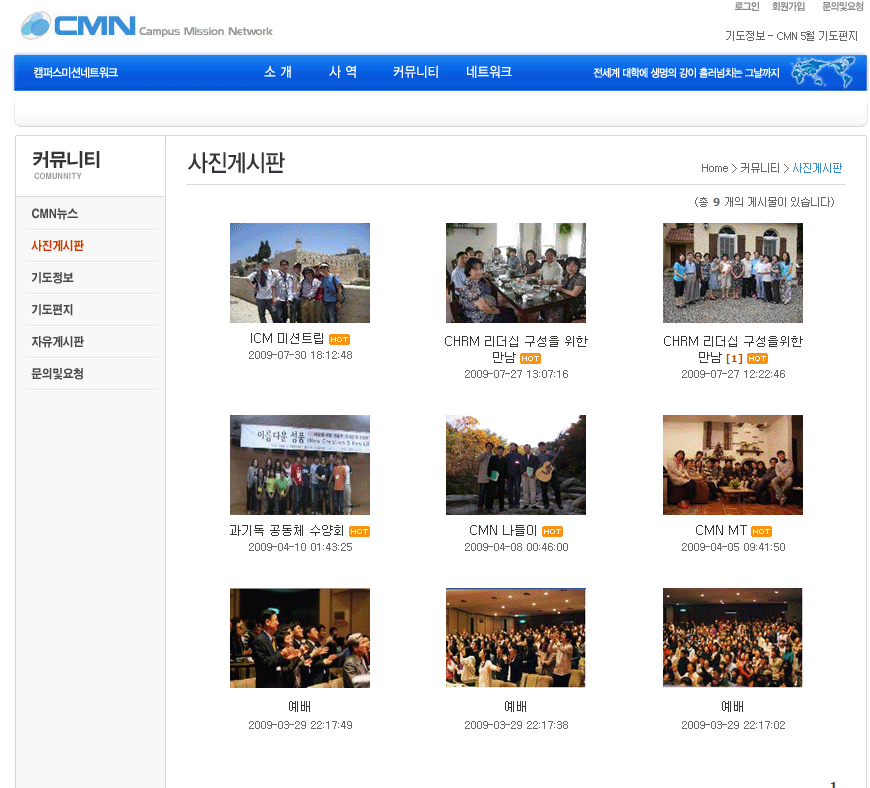Click the date 2009-04-05 09:41:50

[x=733, y=547]
